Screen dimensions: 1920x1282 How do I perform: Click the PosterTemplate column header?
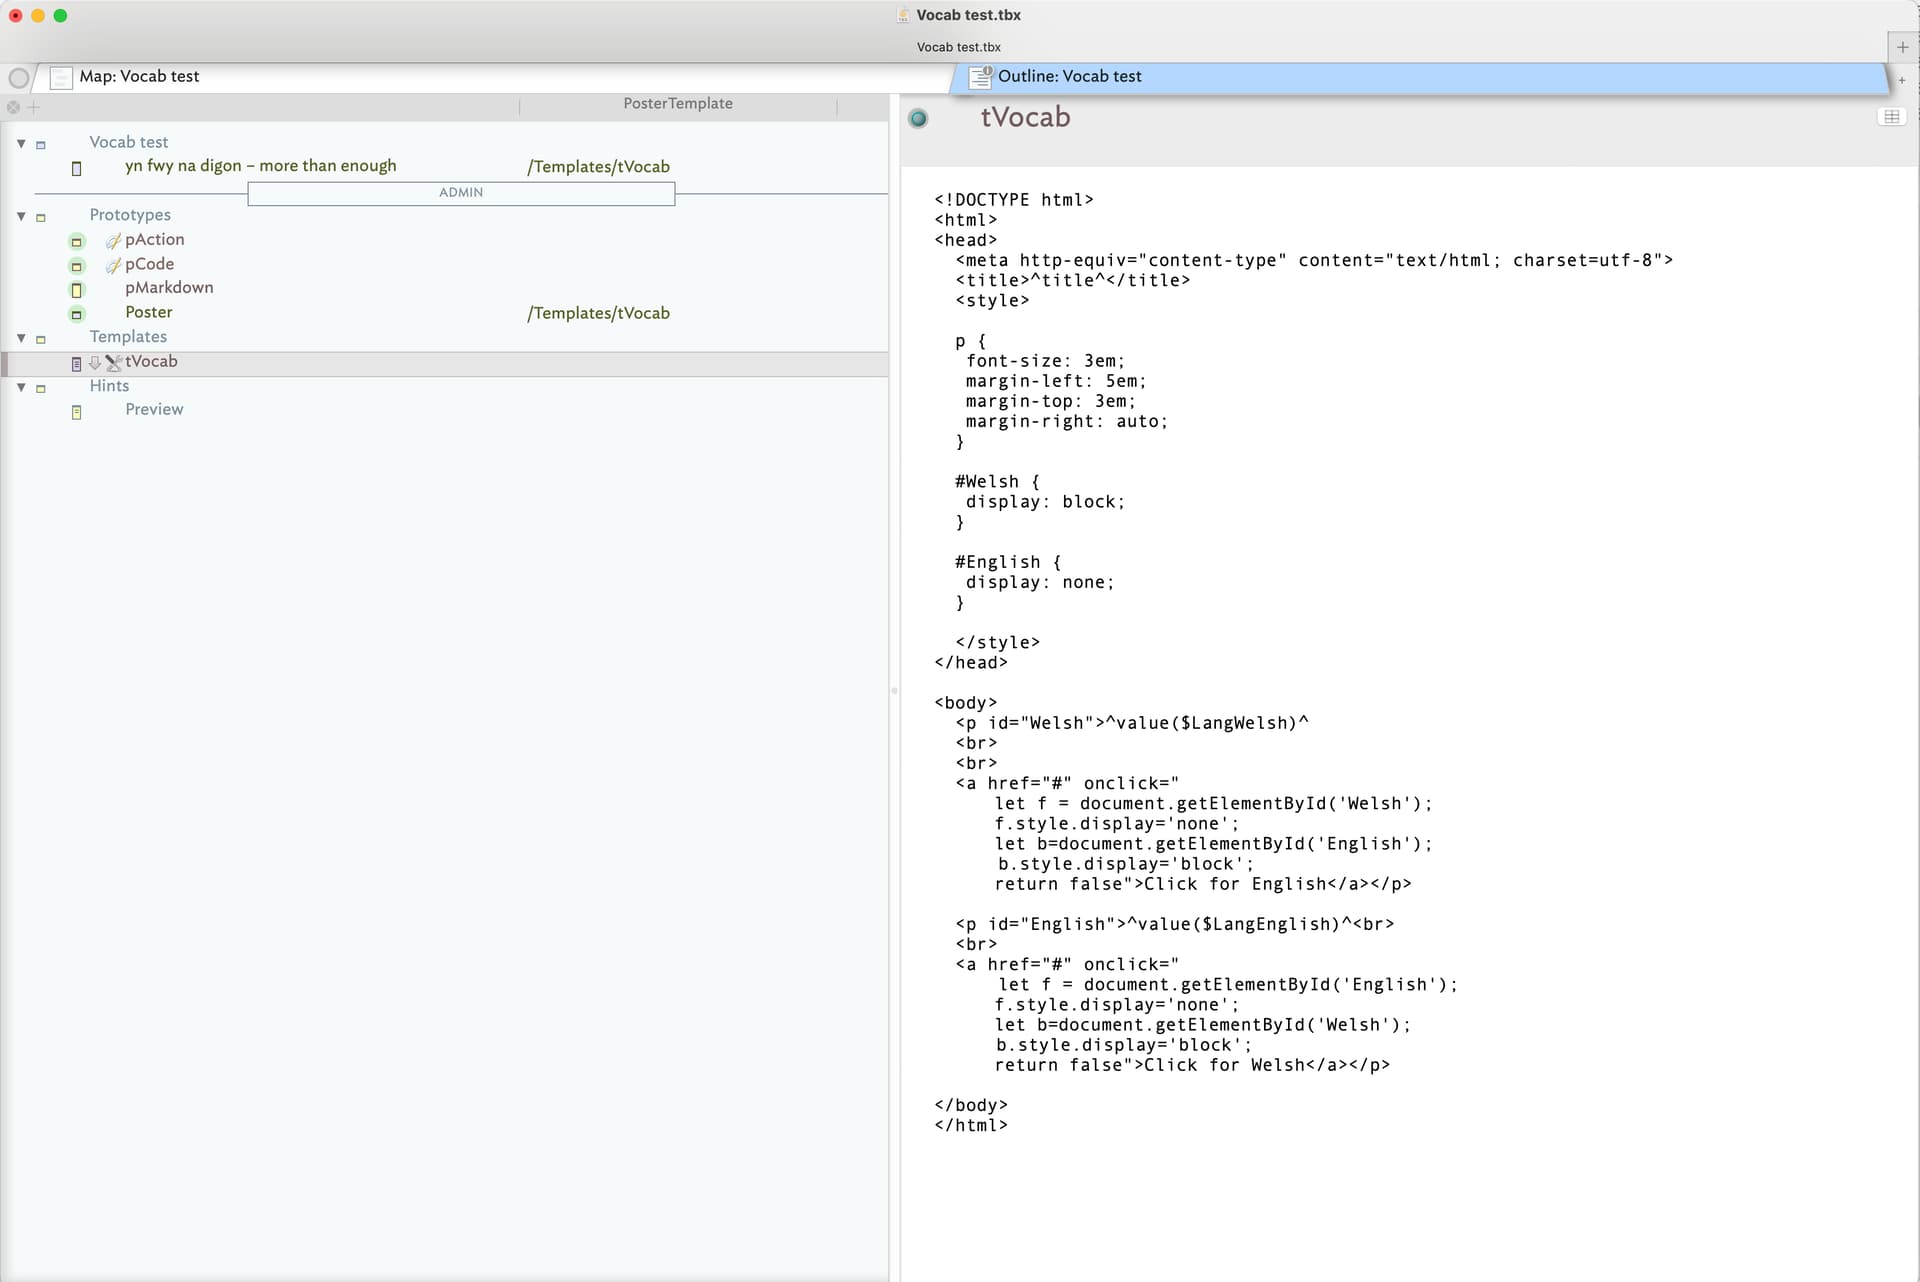click(678, 104)
